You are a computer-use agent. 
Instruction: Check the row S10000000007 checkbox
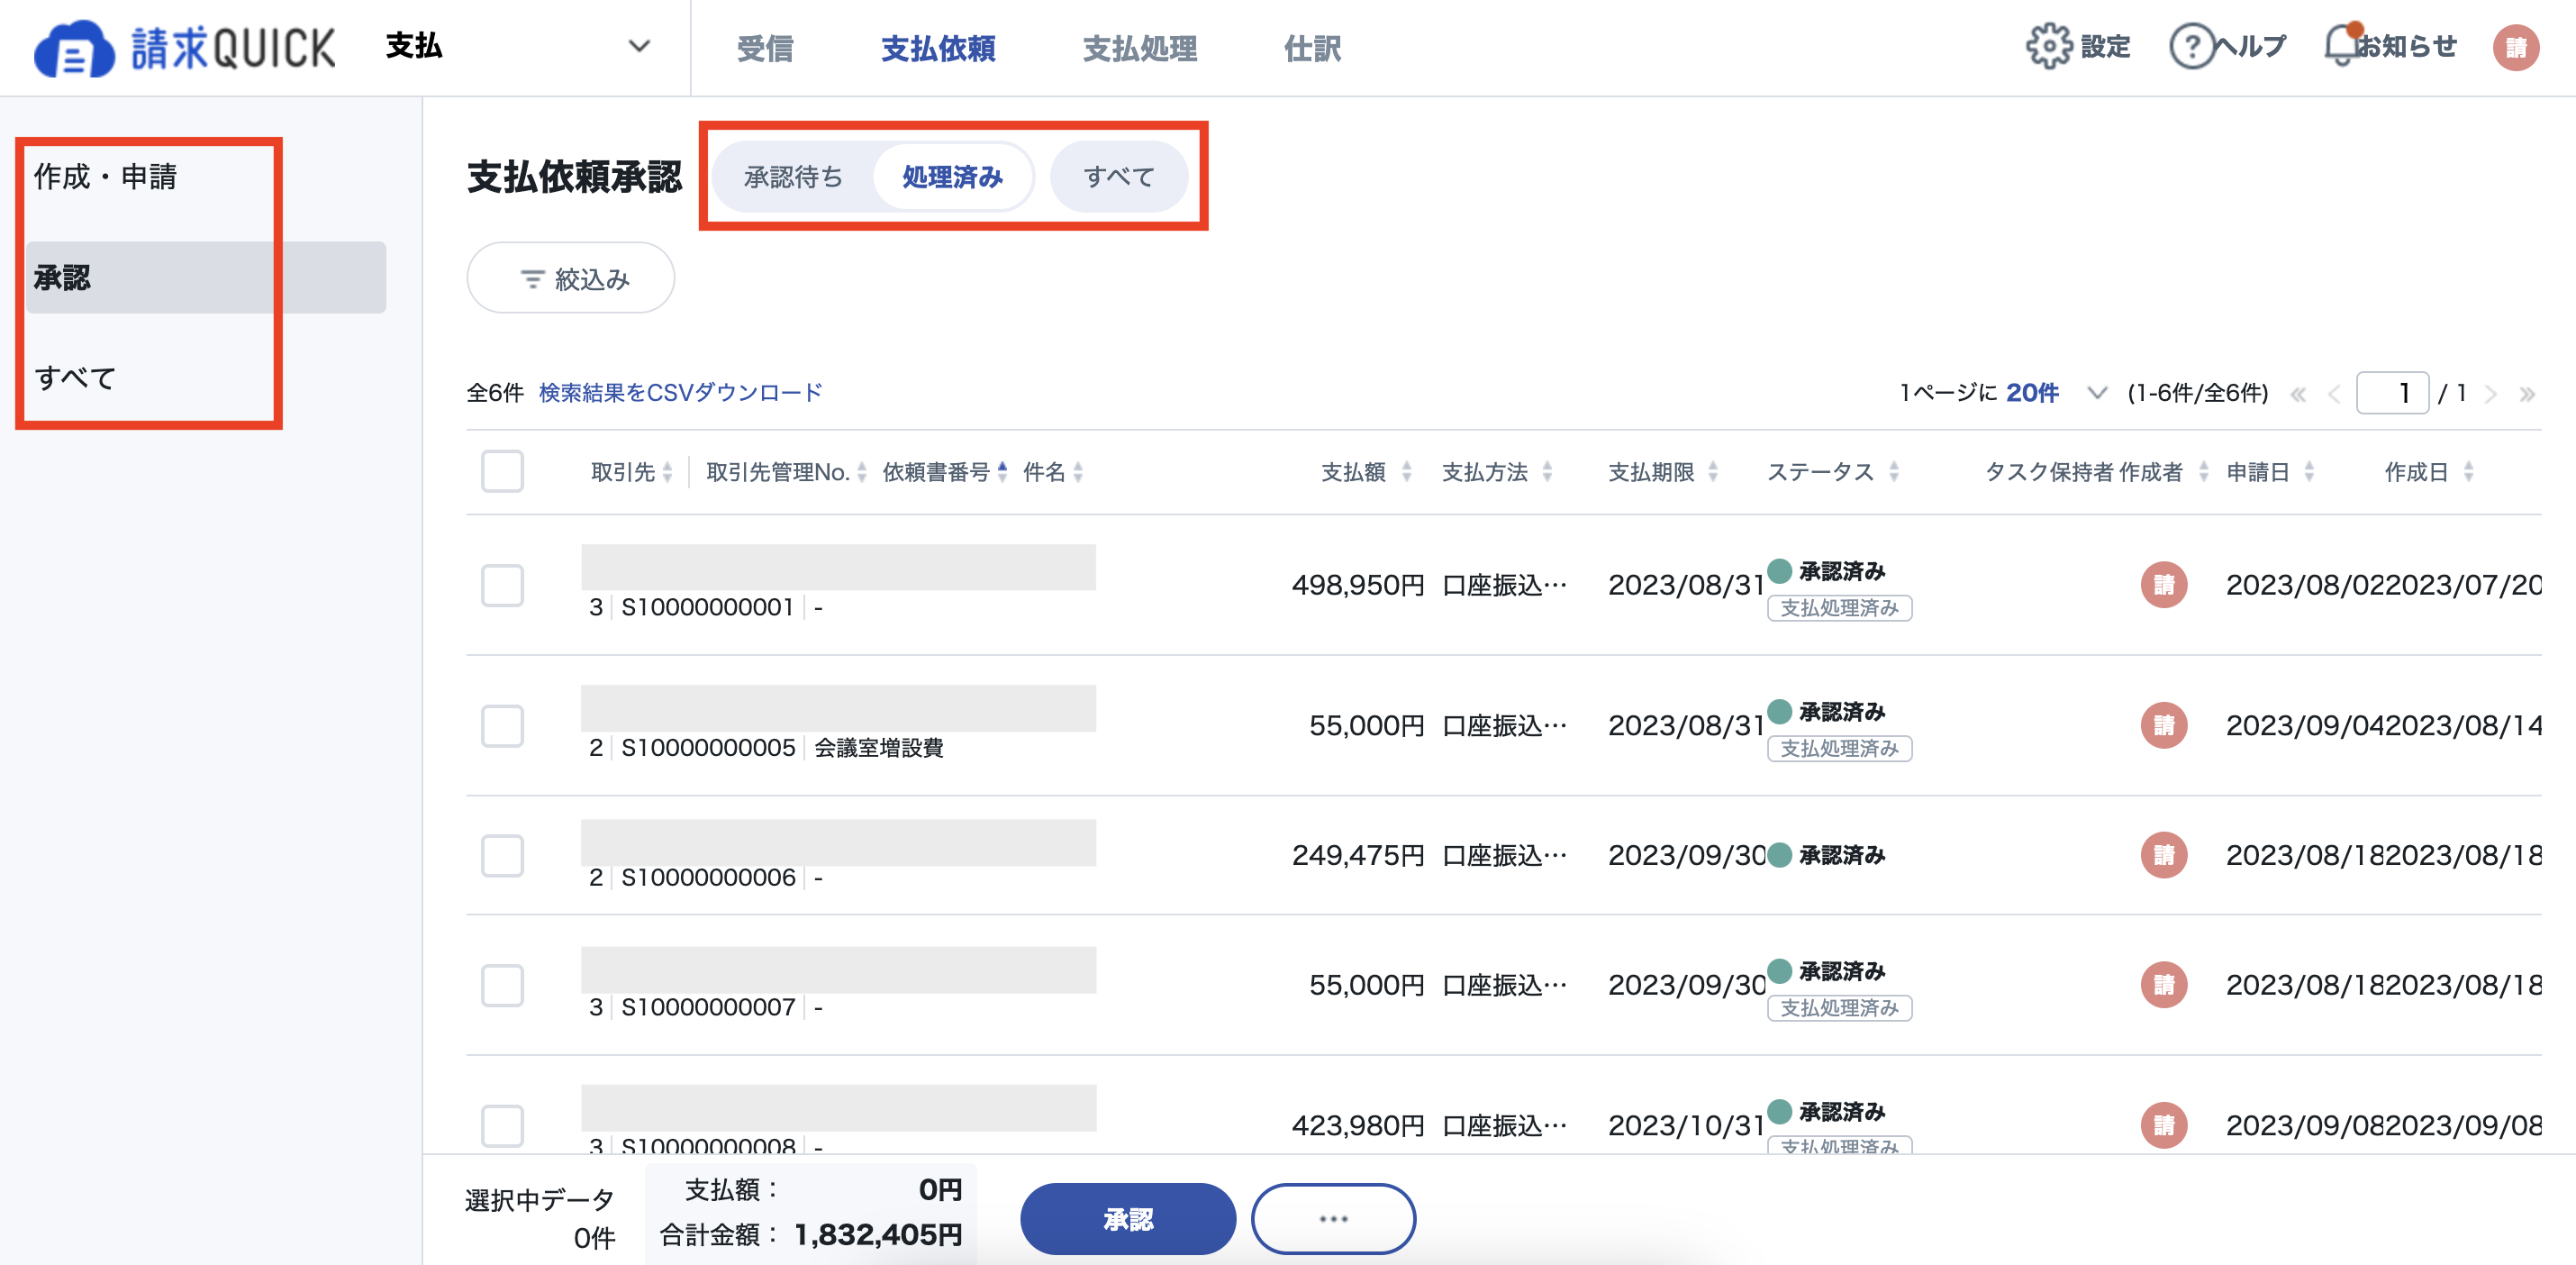(502, 985)
